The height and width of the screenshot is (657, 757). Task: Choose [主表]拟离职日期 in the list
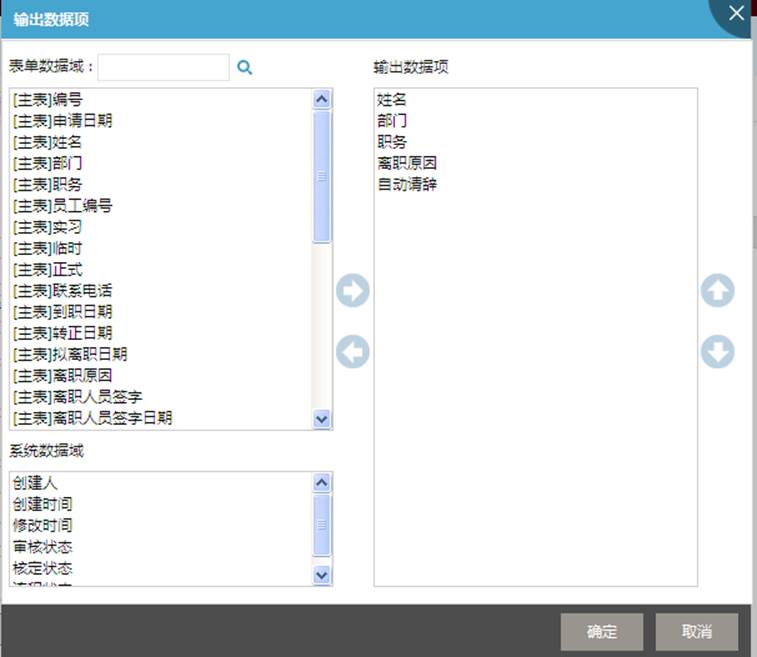pos(69,354)
